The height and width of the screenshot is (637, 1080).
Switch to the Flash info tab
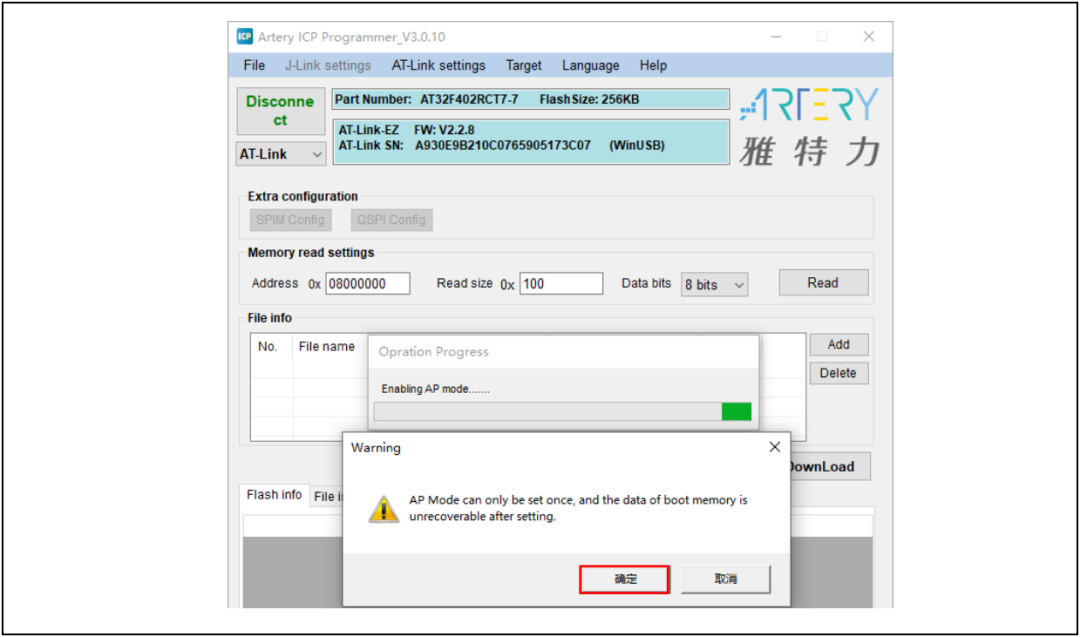[274, 494]
